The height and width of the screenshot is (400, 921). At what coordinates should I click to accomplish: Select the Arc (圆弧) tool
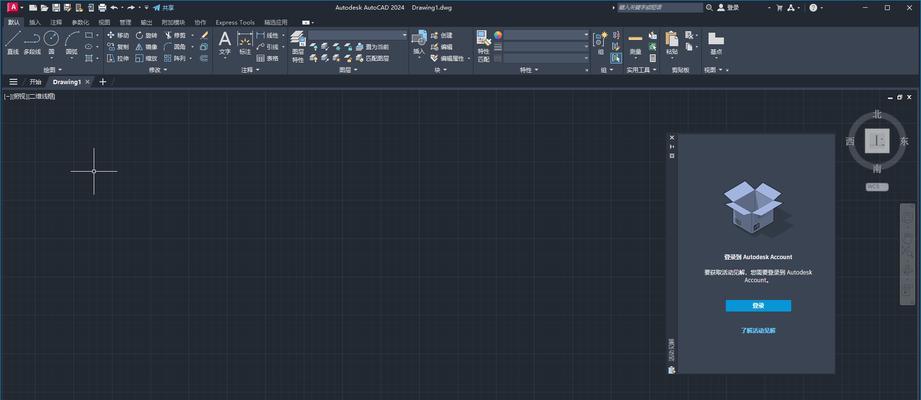pos(71,43)
